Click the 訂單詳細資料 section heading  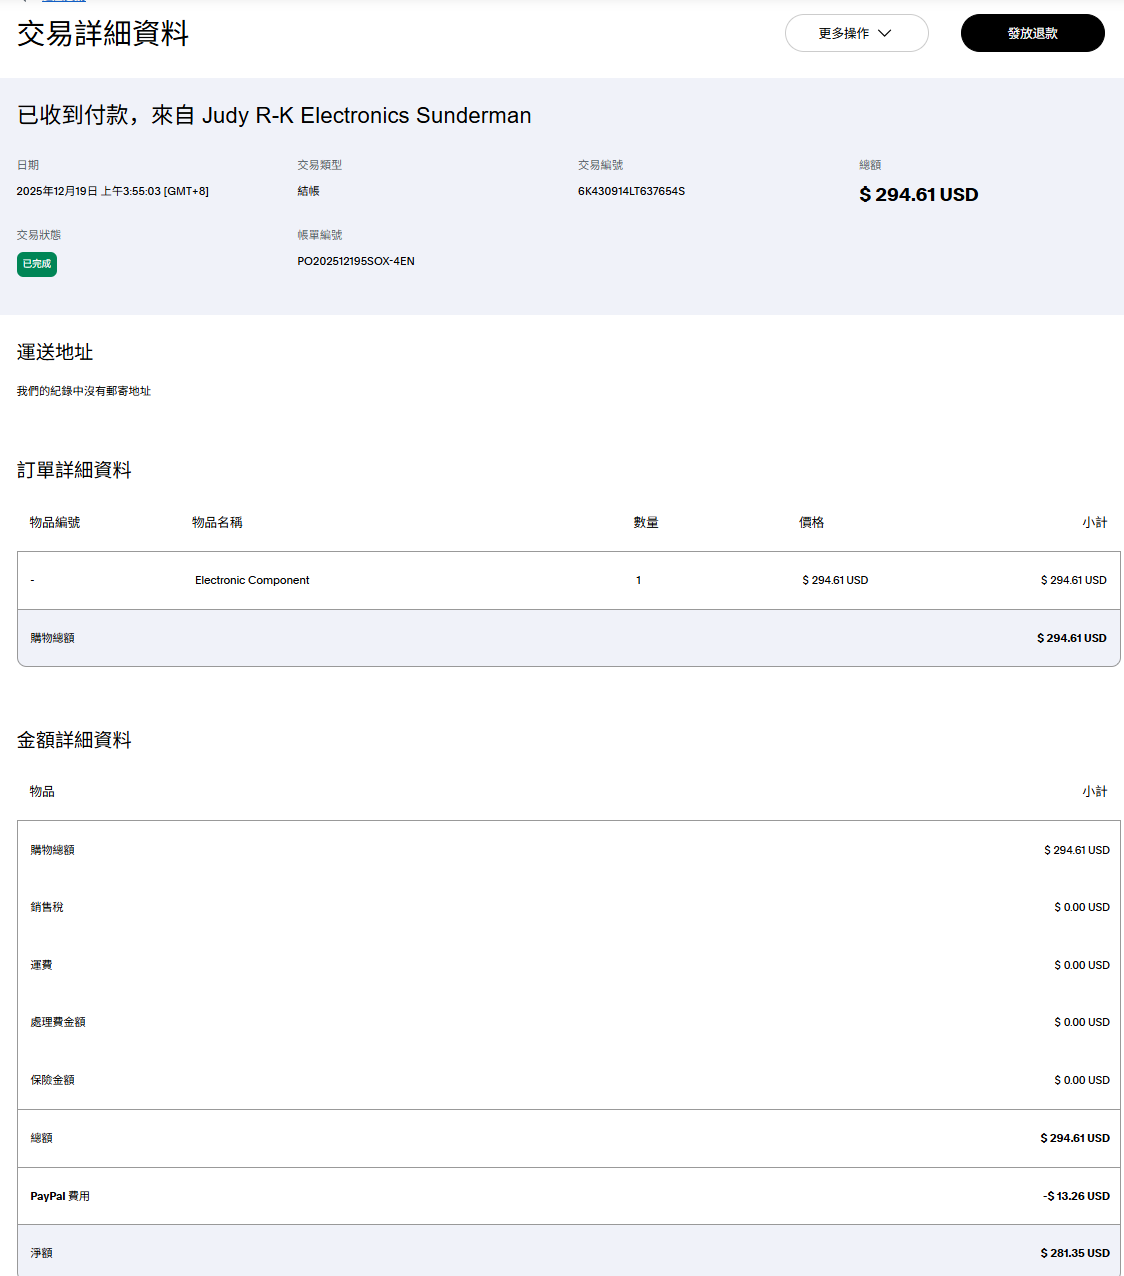[74, 470]
